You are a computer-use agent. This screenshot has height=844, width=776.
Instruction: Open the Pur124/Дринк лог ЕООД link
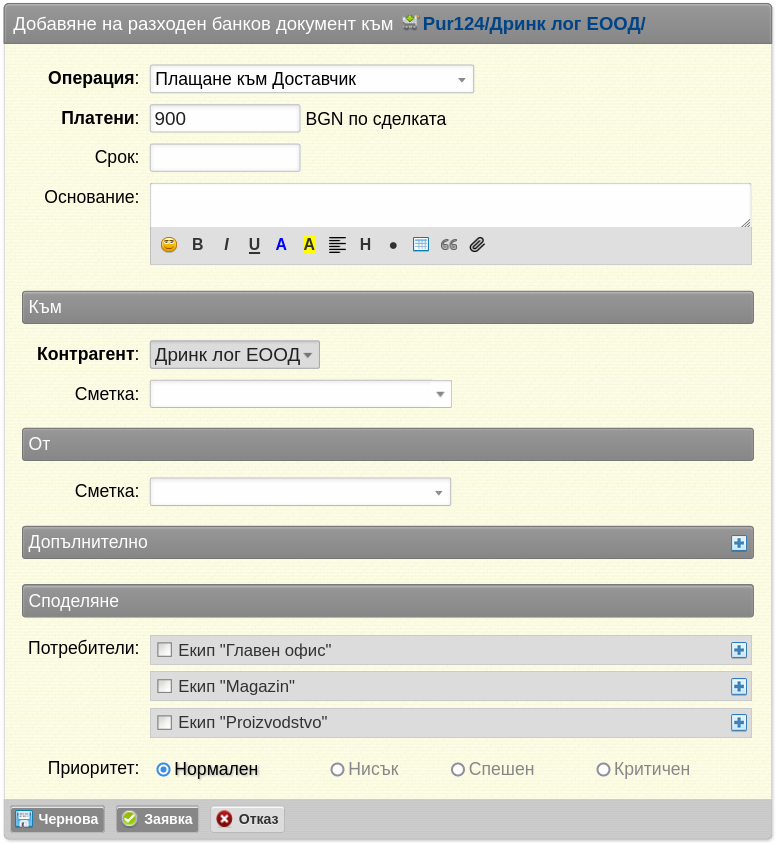pos(533,24)
